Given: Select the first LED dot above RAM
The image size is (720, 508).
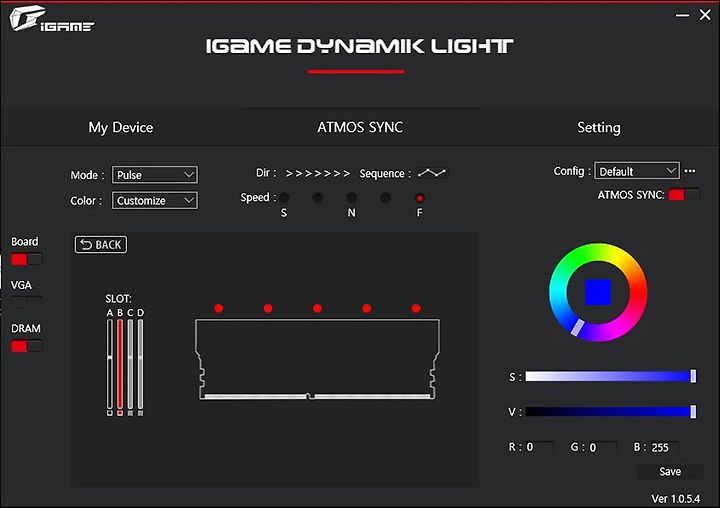Looking at the screenshot, I should click(219, 308).
